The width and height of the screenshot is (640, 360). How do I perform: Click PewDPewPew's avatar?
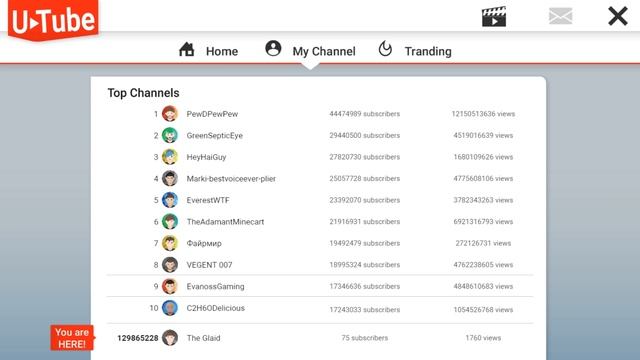tap(170, 113)
